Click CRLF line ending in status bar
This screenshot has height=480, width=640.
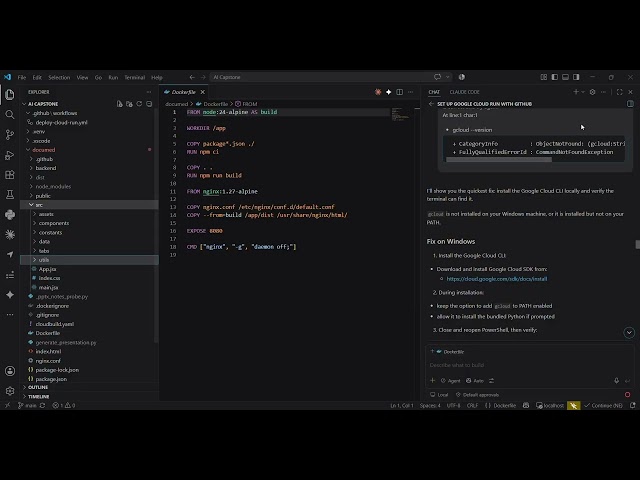[472, 405]
